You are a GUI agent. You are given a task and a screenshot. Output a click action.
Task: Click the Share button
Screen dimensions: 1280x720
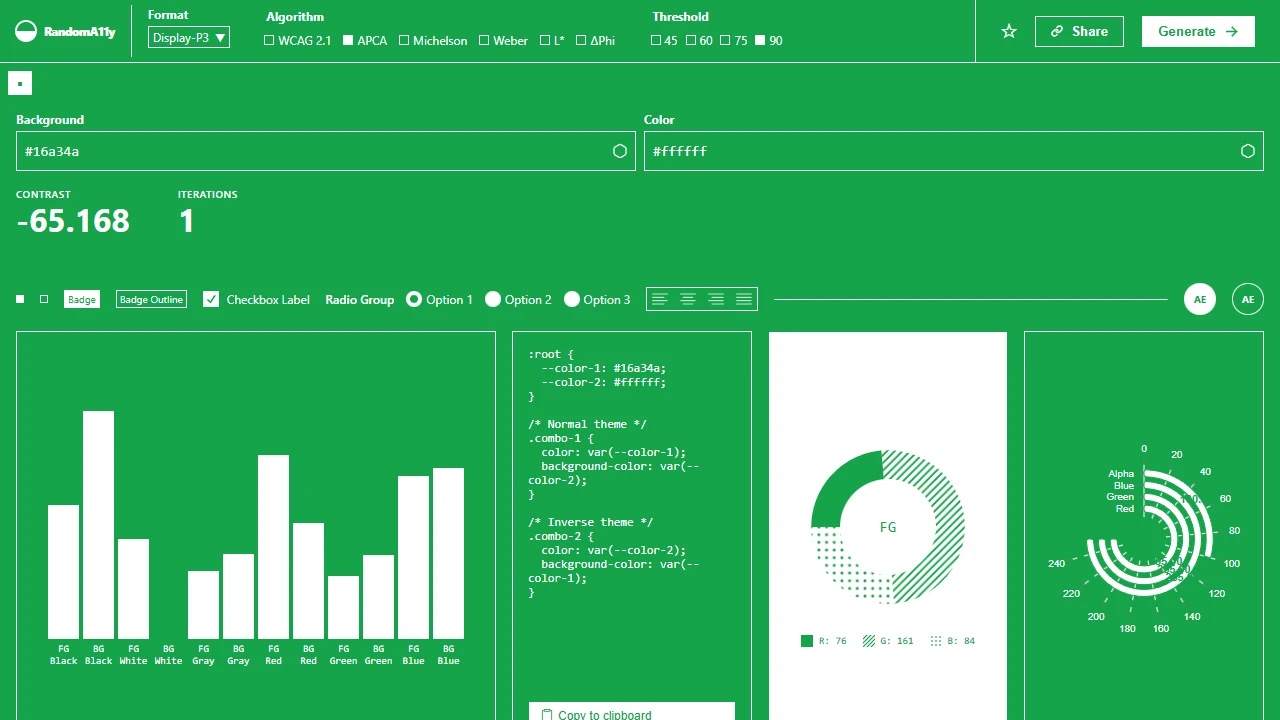tap(1079, 31)
